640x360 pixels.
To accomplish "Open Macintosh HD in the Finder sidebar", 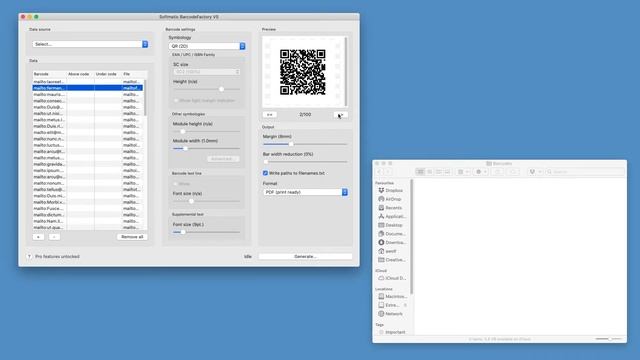I will (392, 296).
